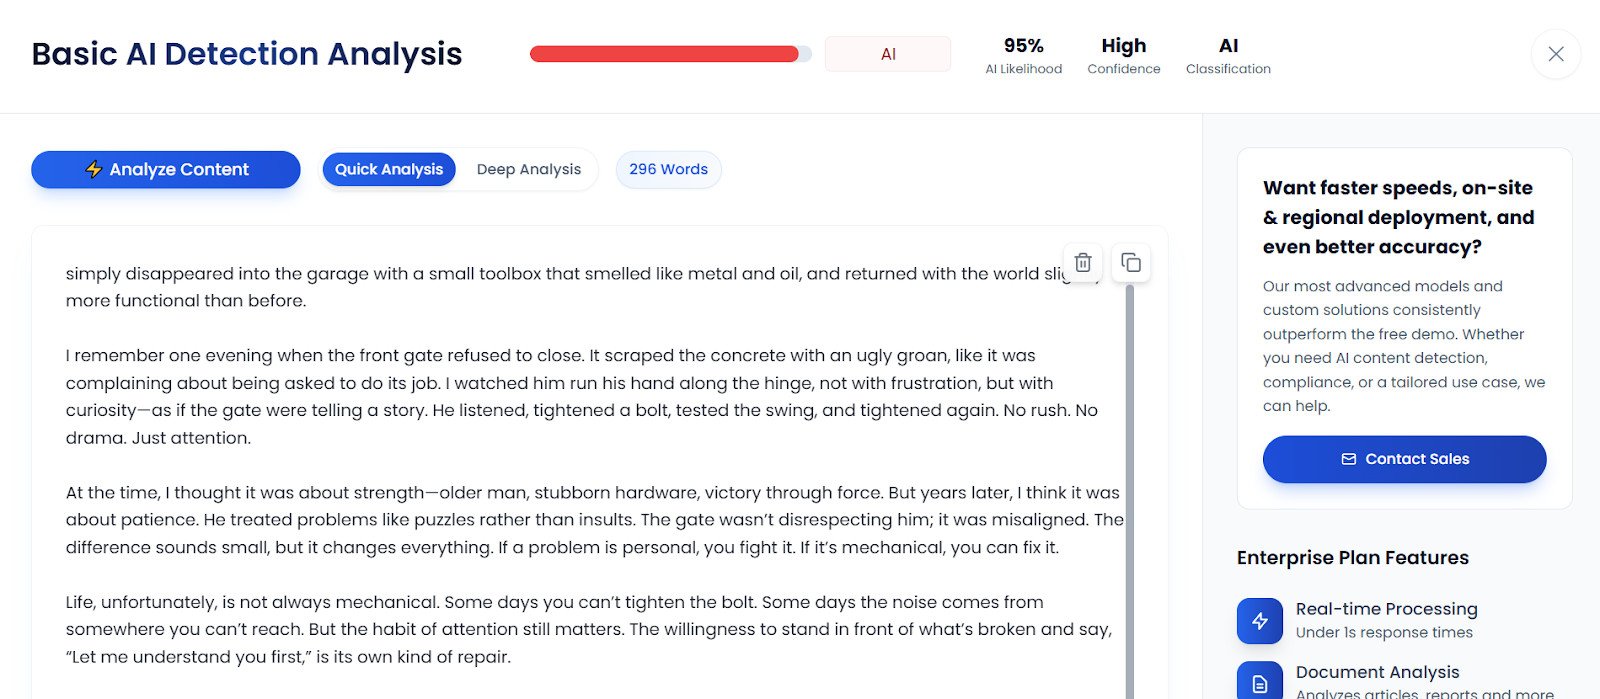Click the 296 Words count badge
1600x699 pixels.
tap(668, 169)
